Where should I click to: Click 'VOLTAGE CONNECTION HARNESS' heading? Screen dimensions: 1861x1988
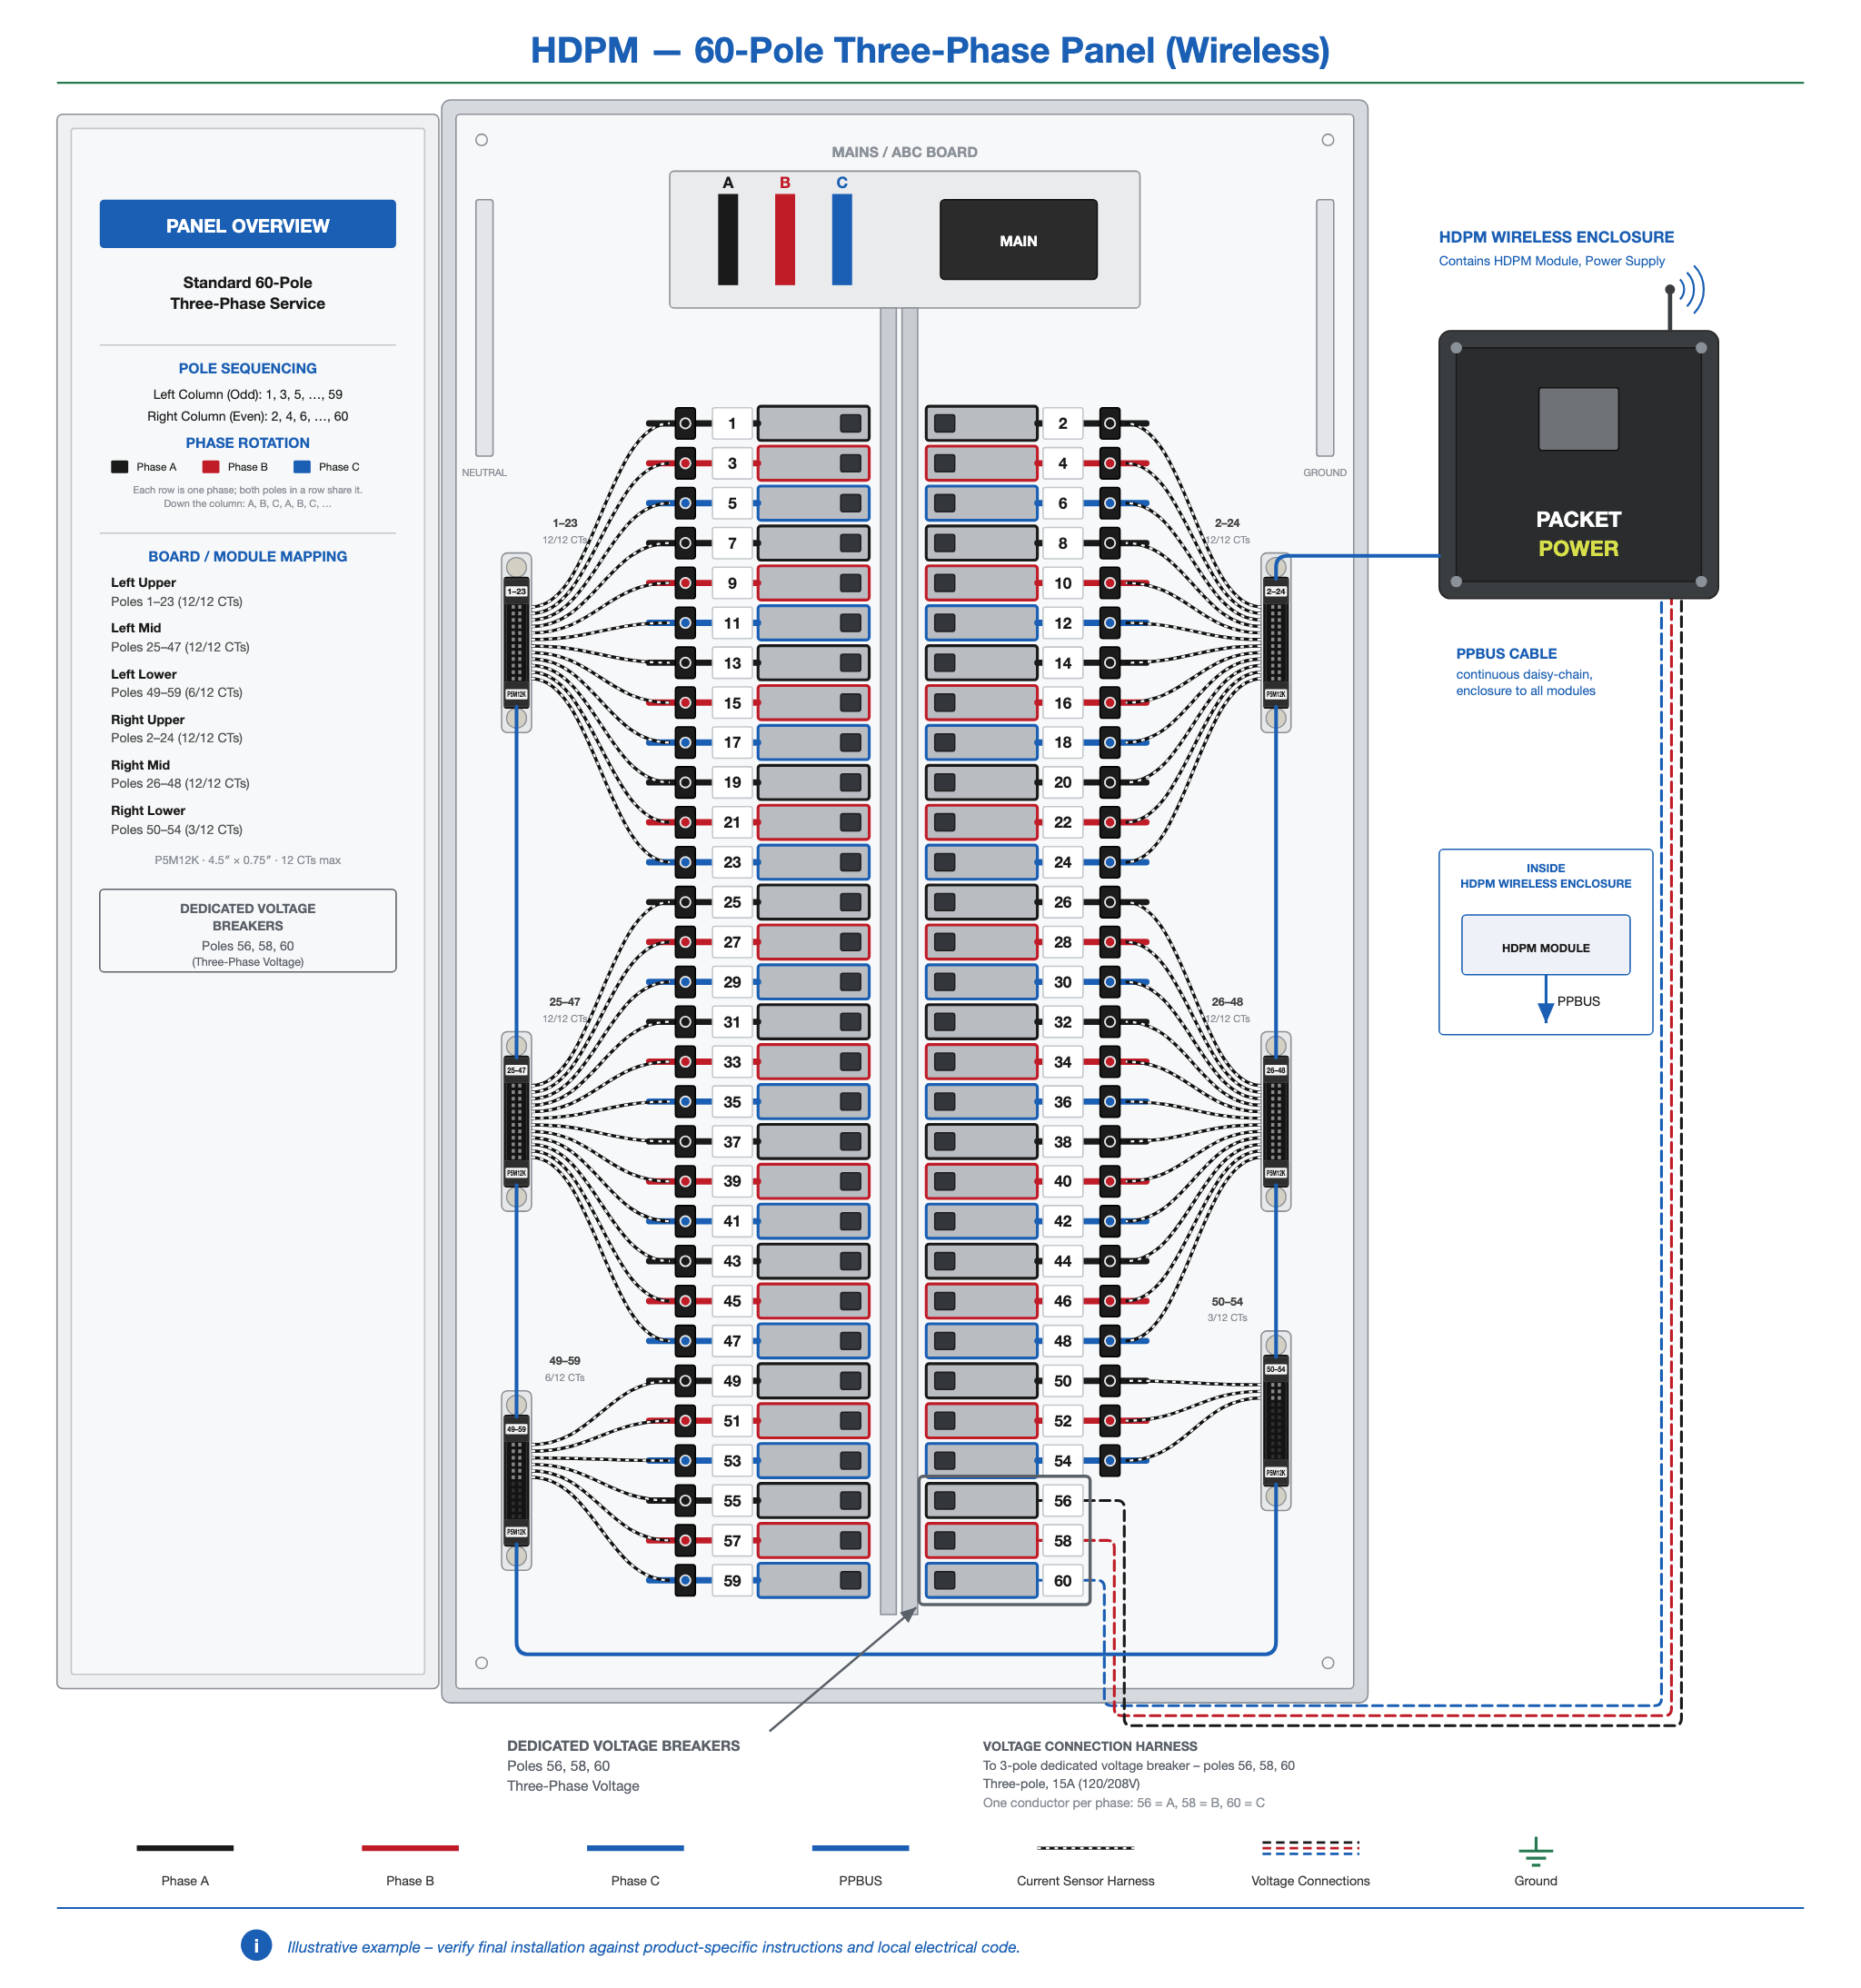pos(1090,1746)
